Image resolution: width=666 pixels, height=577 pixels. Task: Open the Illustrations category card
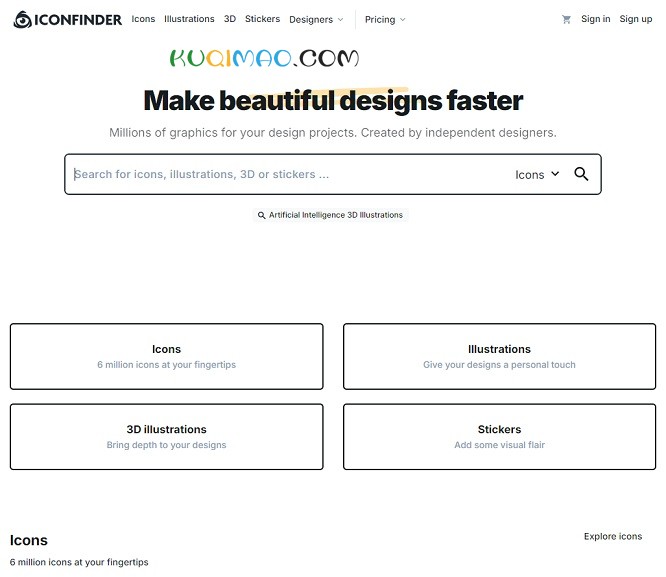pyautogui.click(x=500, y=356)
